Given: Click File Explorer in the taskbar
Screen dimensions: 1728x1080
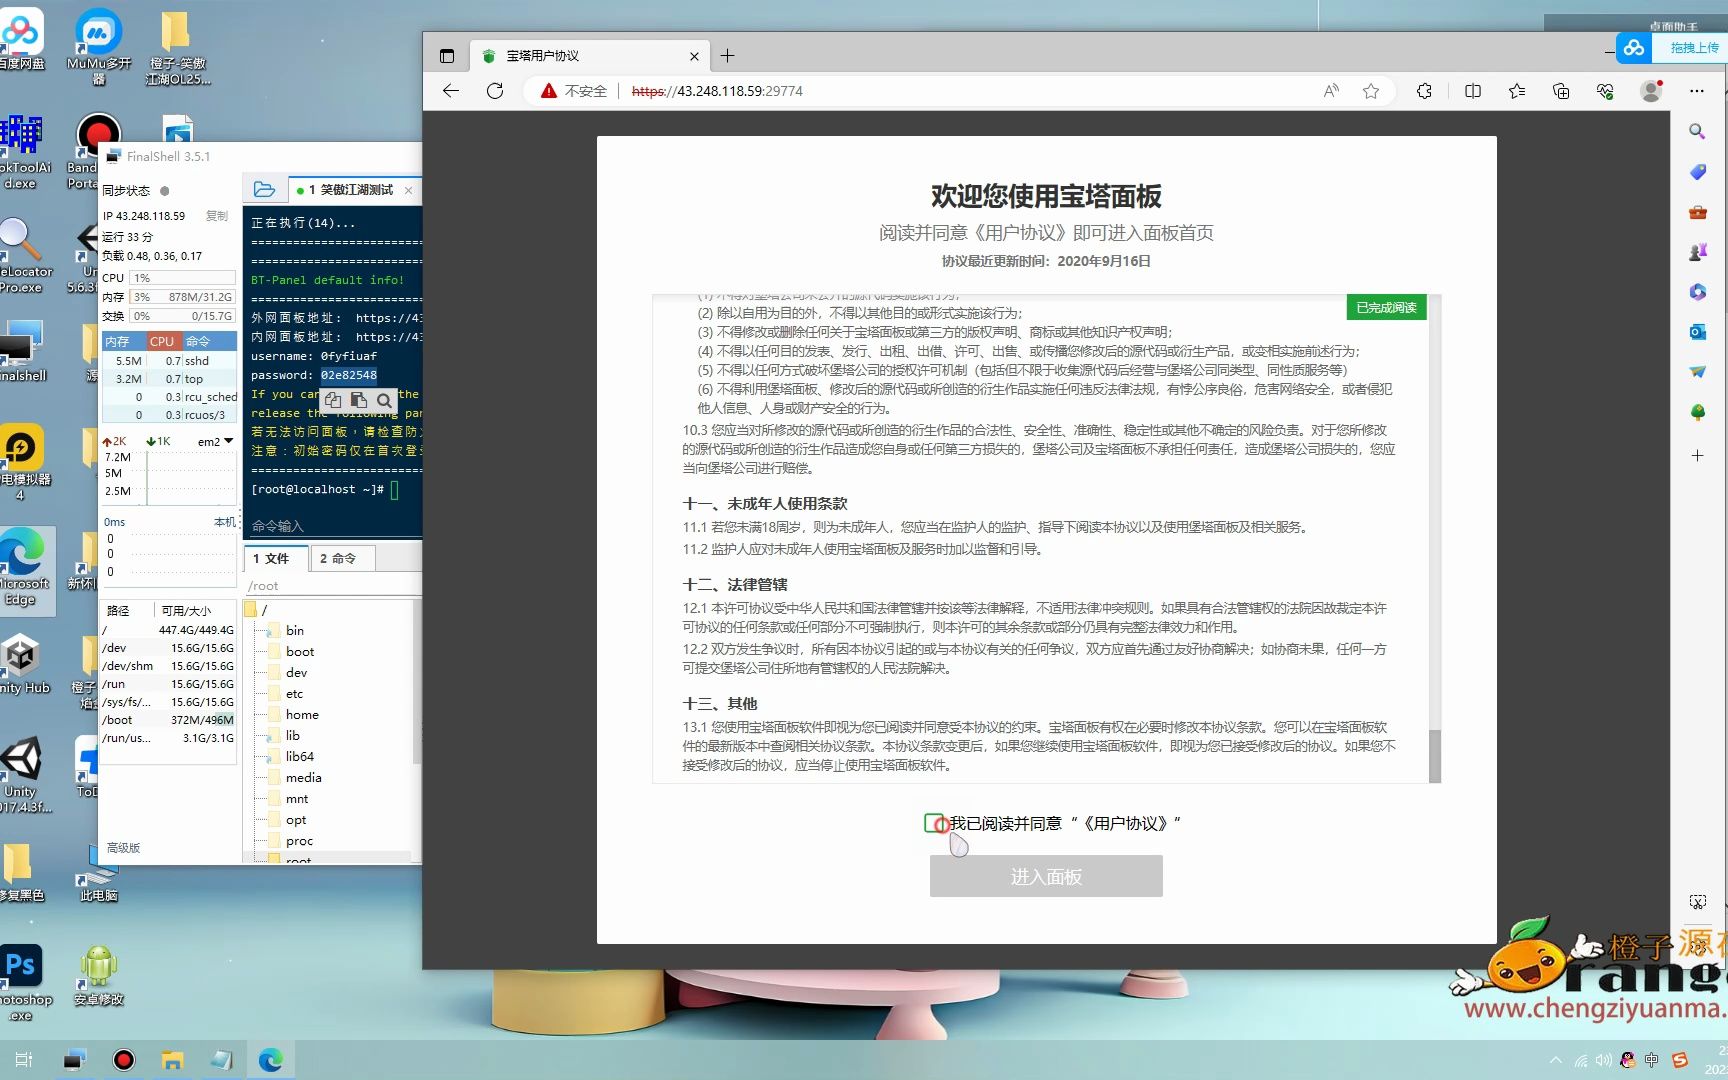Looking at the screenshot, I should coord(173,1060).
